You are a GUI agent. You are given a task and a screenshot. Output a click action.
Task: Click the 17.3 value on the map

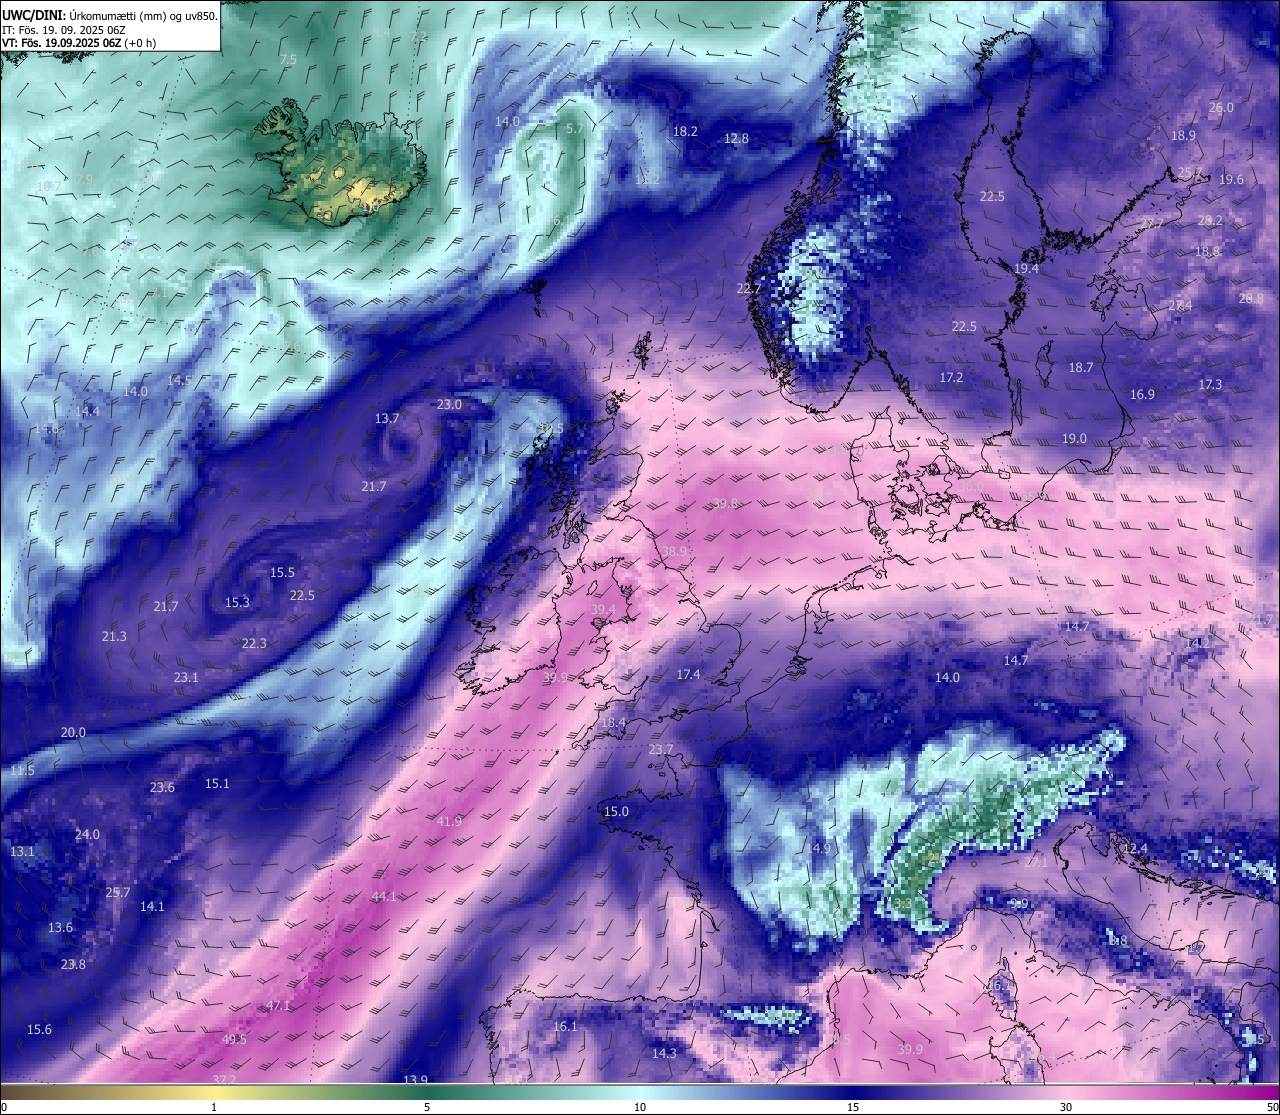(x=1210, y=385)
